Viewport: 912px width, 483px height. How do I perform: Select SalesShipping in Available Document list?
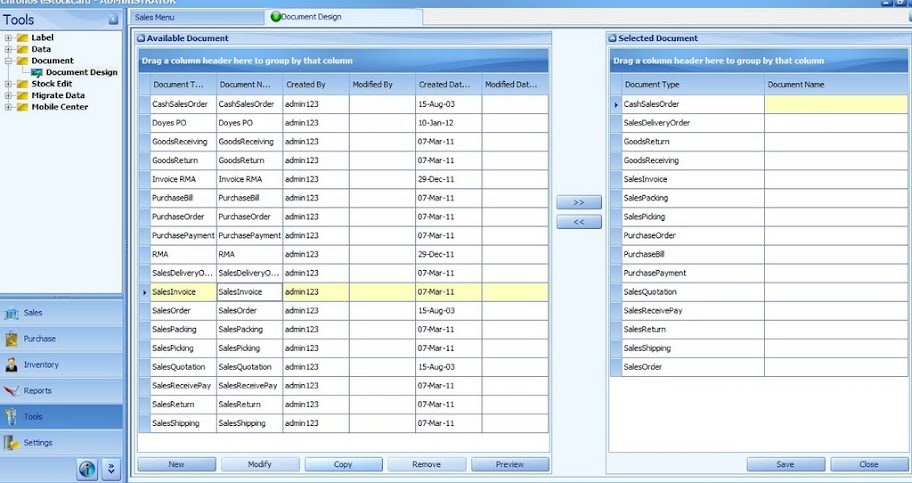click(x=344, y=423)
